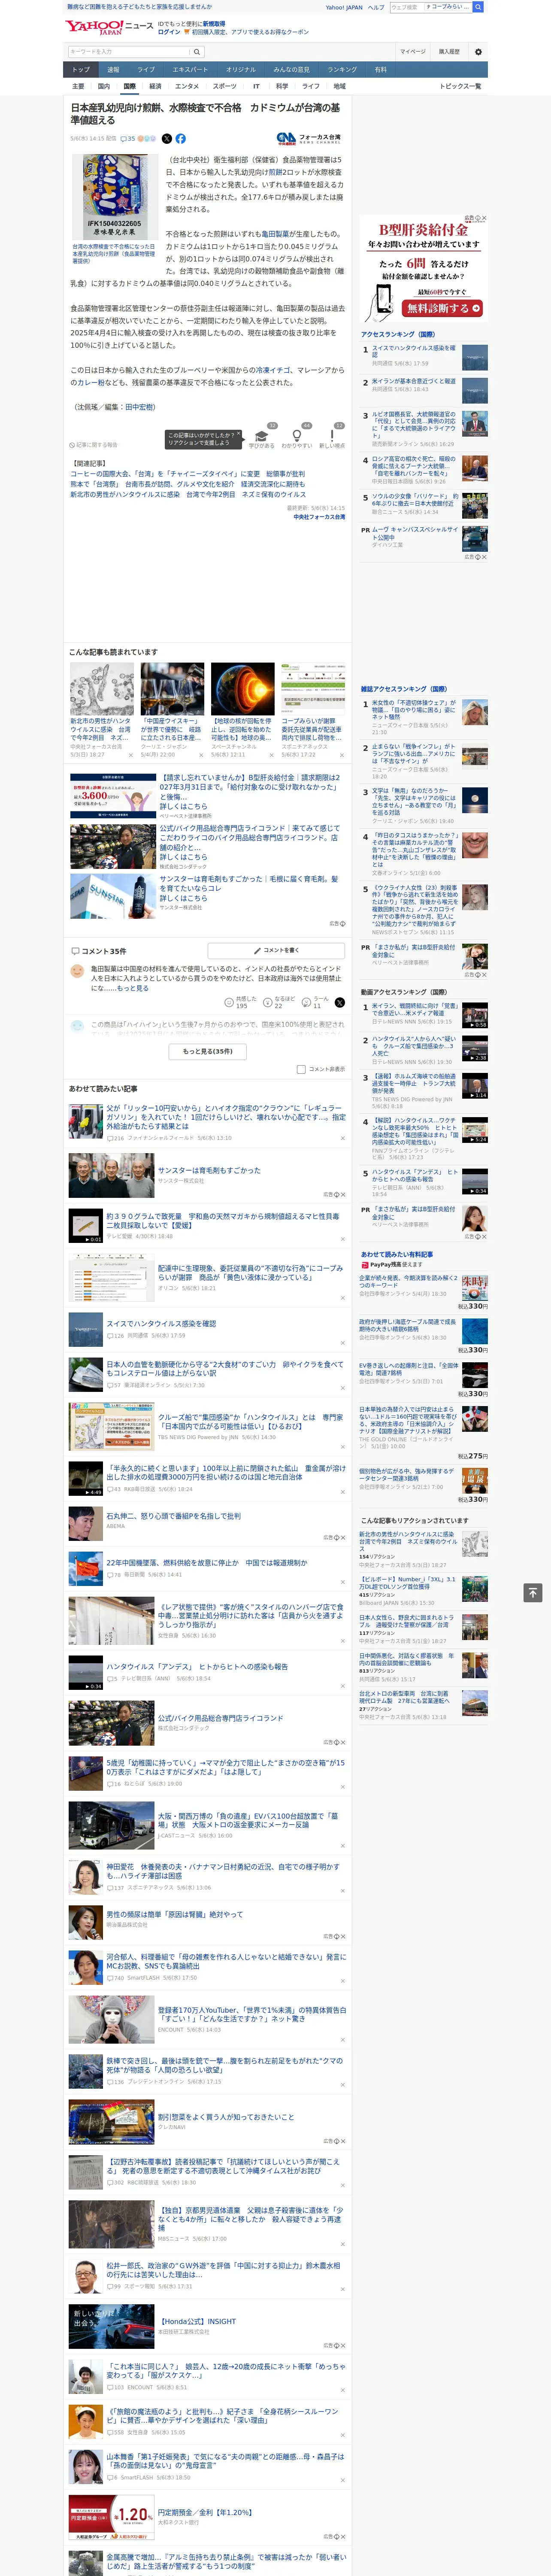React with 学びがある graduation cap icon
Image resolution: width=551 pixels, height=2576 pixels.
coord(262,436)
